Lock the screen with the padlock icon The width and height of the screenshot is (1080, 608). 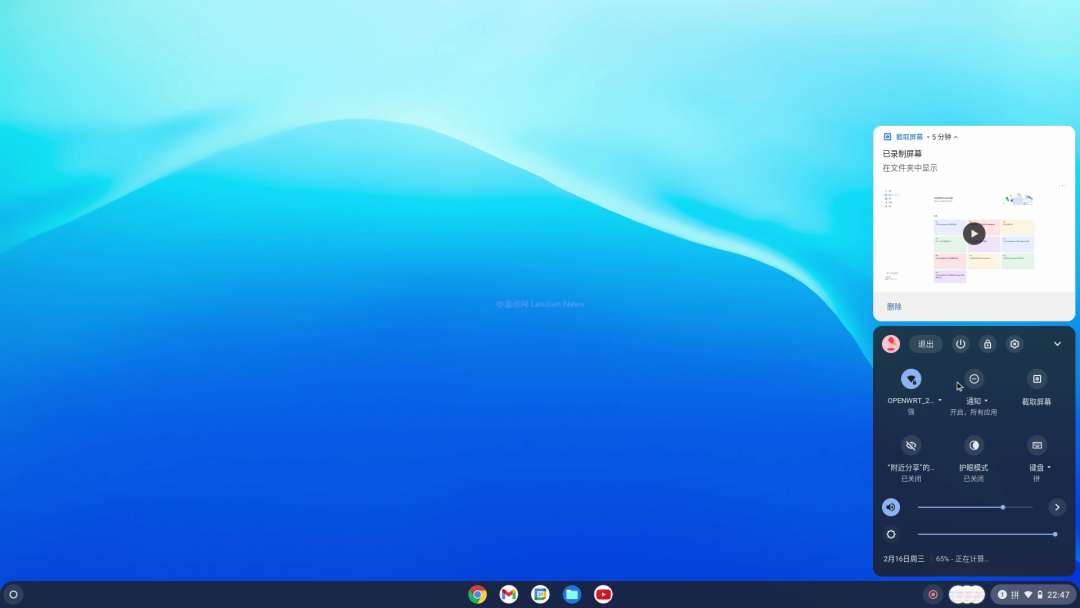point(988,344)
